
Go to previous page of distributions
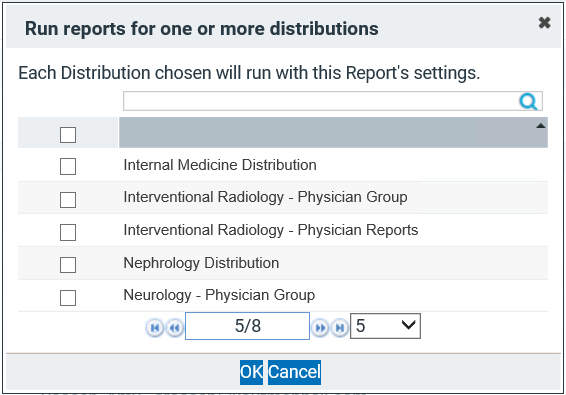(x=175, y=327)
